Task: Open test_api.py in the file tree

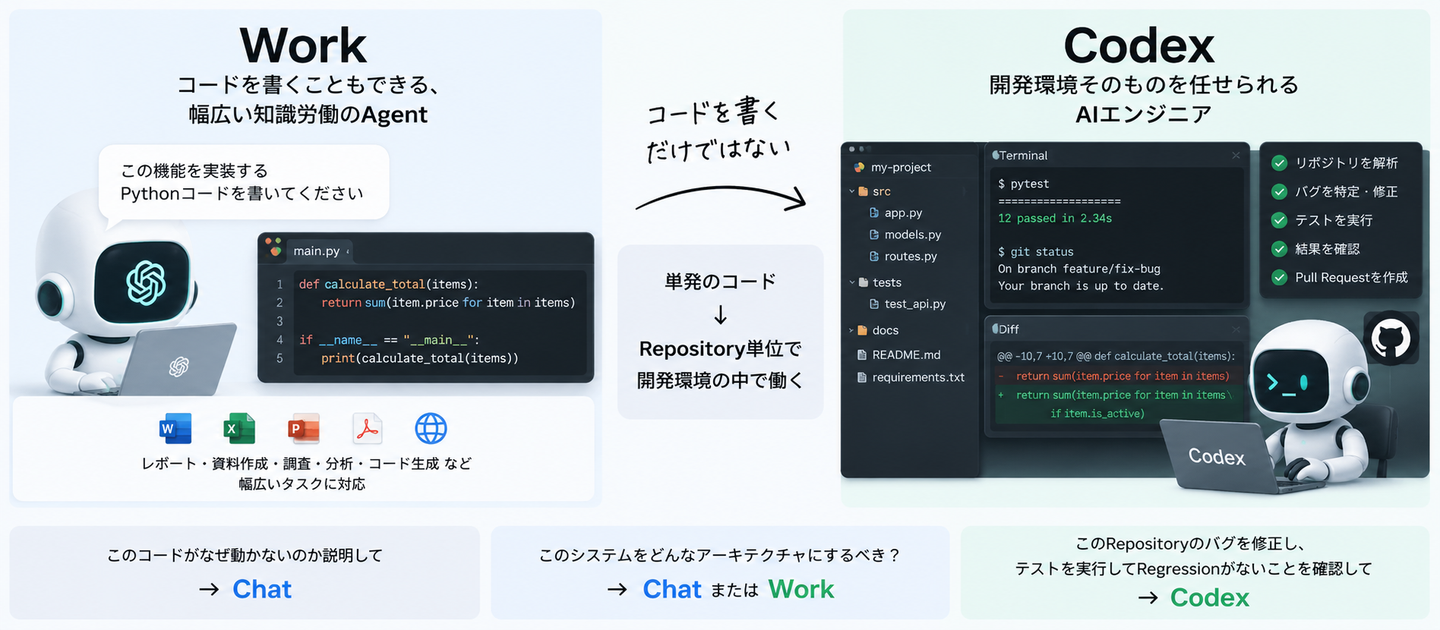Action: [x=915, y=304]
